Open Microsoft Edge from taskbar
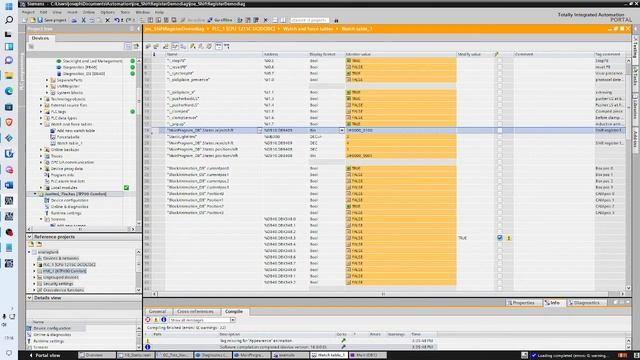 [9, 91]
